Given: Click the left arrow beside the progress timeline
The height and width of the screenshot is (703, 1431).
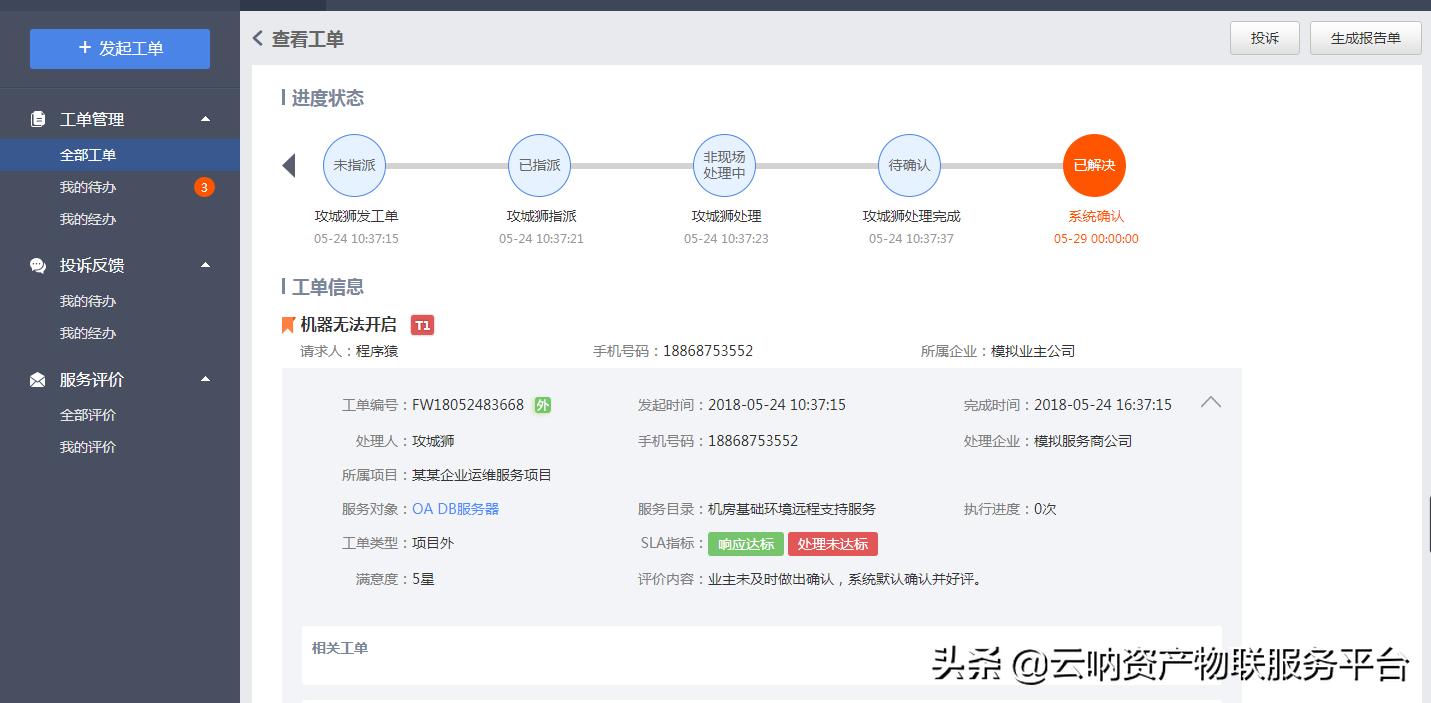Looking at the screenshot, I should [289, 165].
